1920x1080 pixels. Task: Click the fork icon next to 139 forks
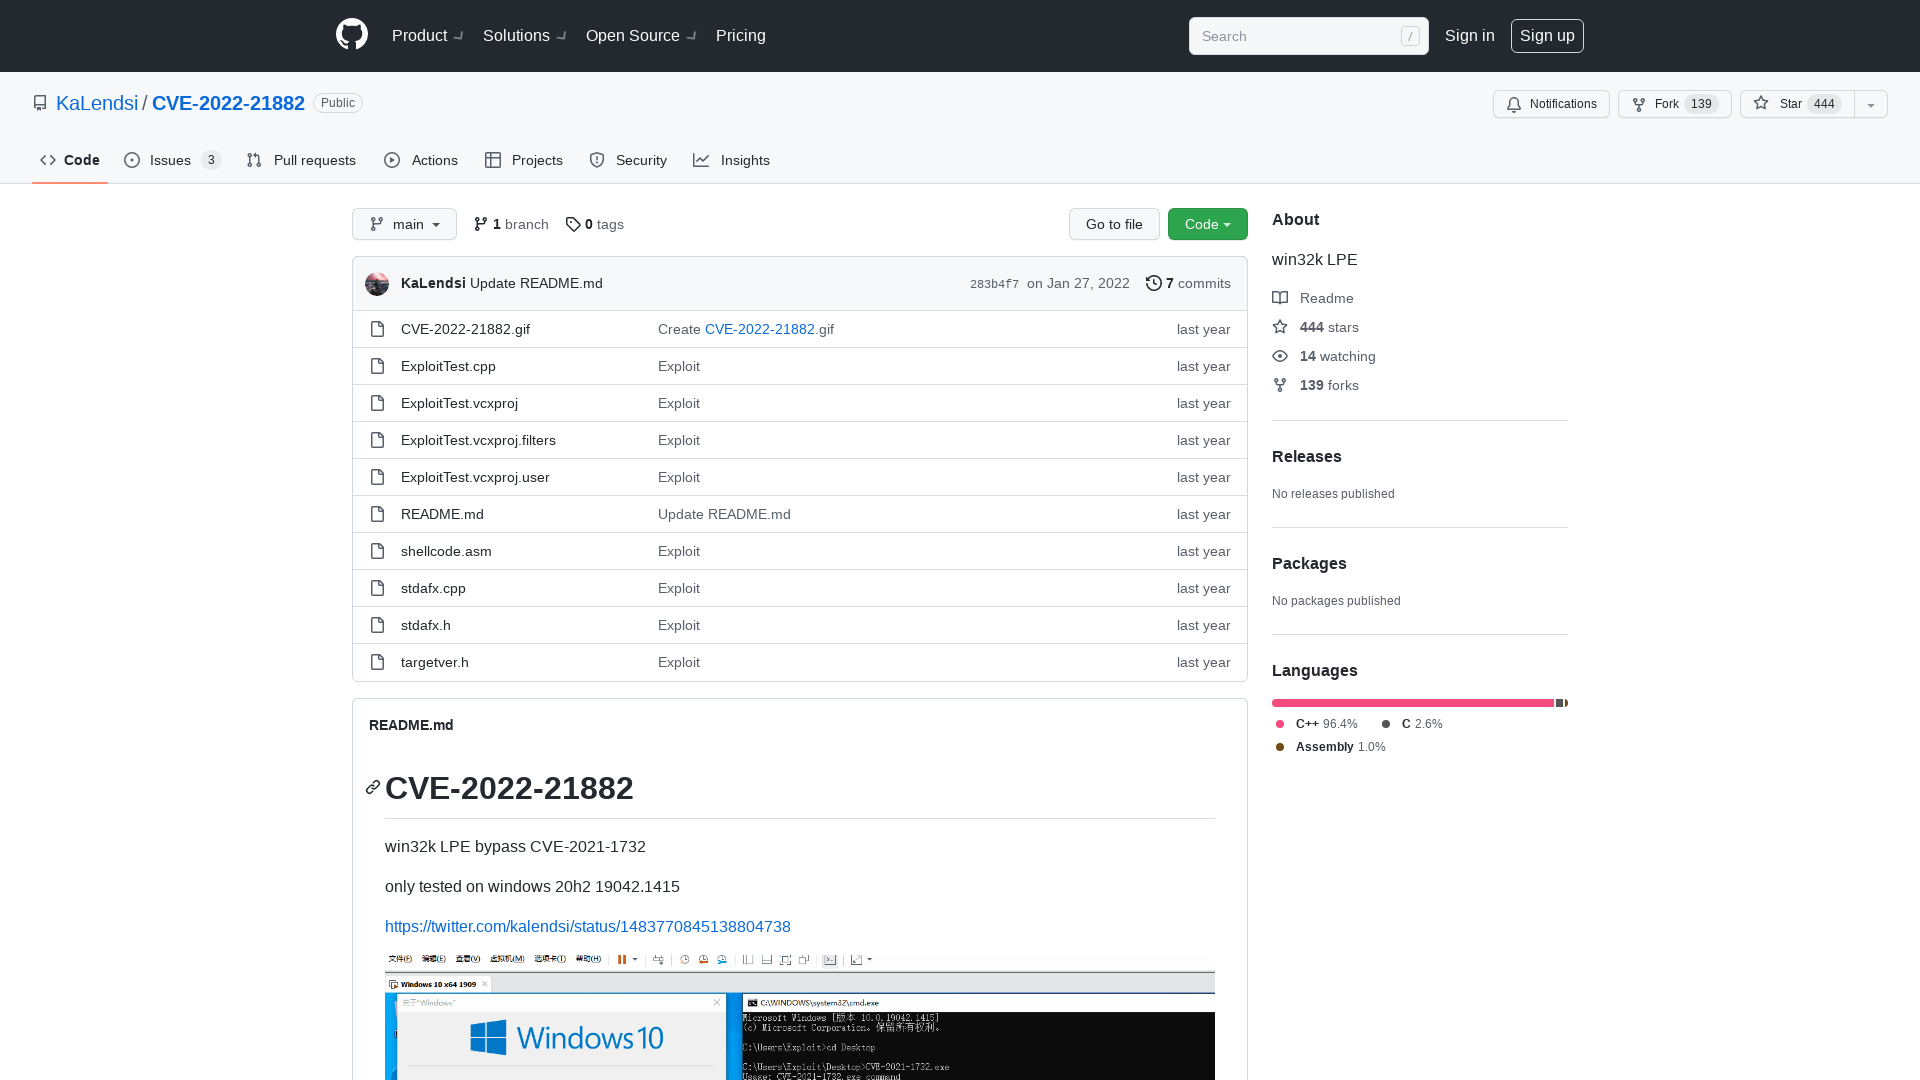[1280, 385]
